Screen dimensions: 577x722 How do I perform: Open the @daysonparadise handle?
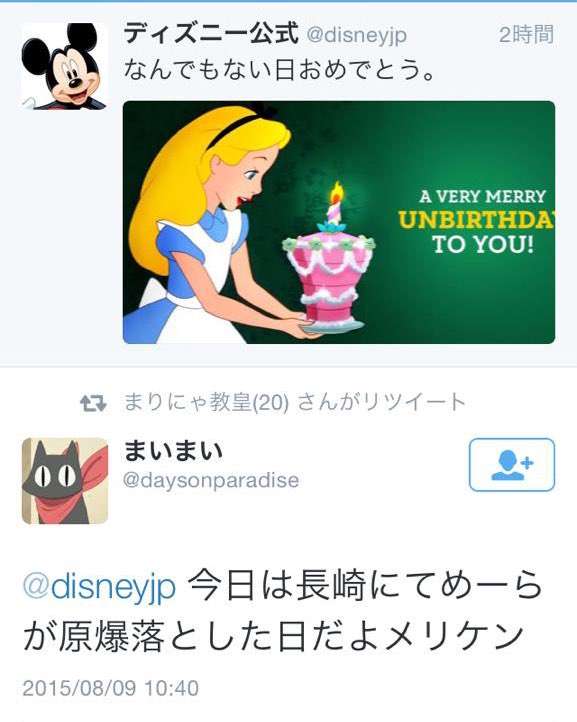click(211, 480)
